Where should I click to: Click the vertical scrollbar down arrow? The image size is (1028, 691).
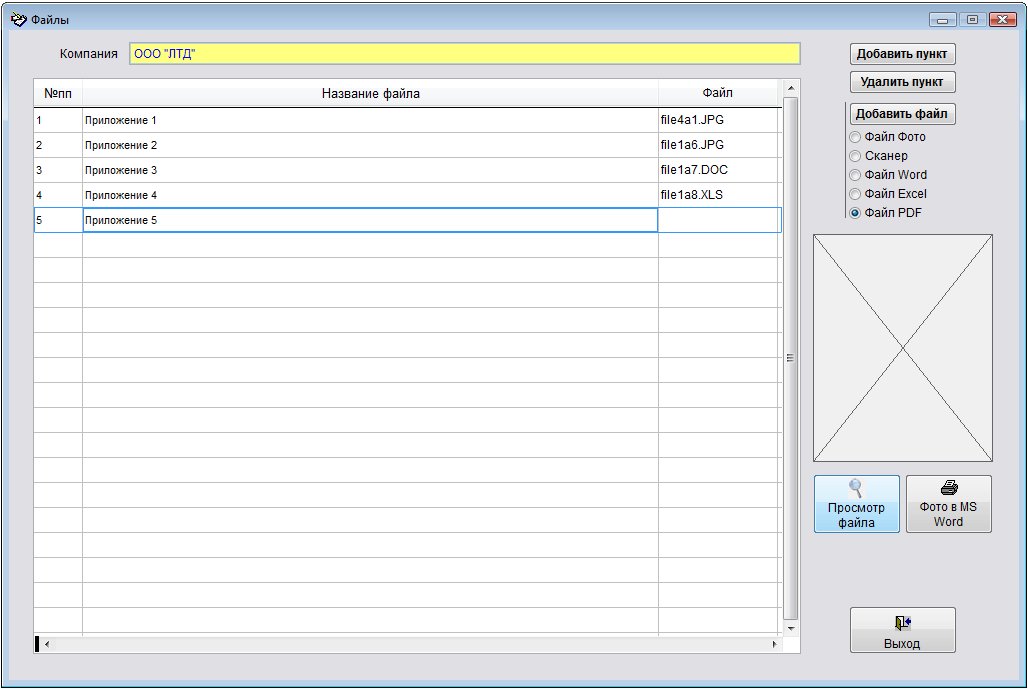pyautogui.click(x=791, y=628)
